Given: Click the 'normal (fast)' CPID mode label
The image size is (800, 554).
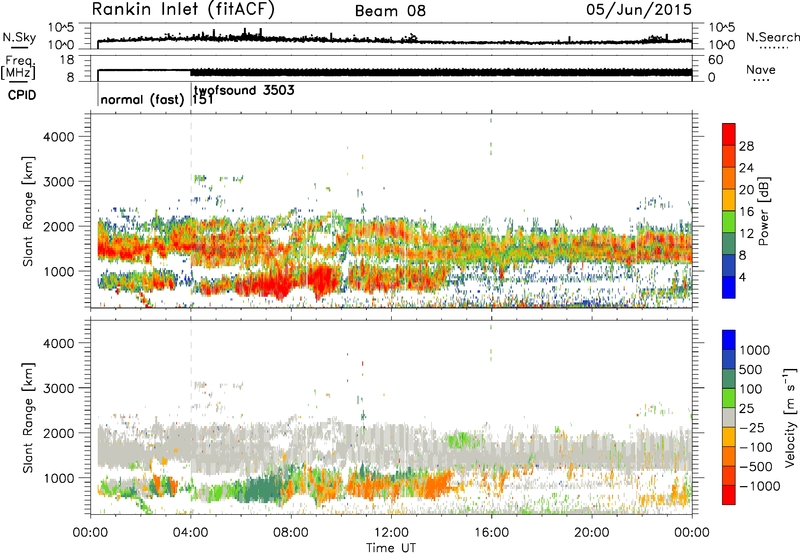Looking at the screenshot, I should click(142, 99).
